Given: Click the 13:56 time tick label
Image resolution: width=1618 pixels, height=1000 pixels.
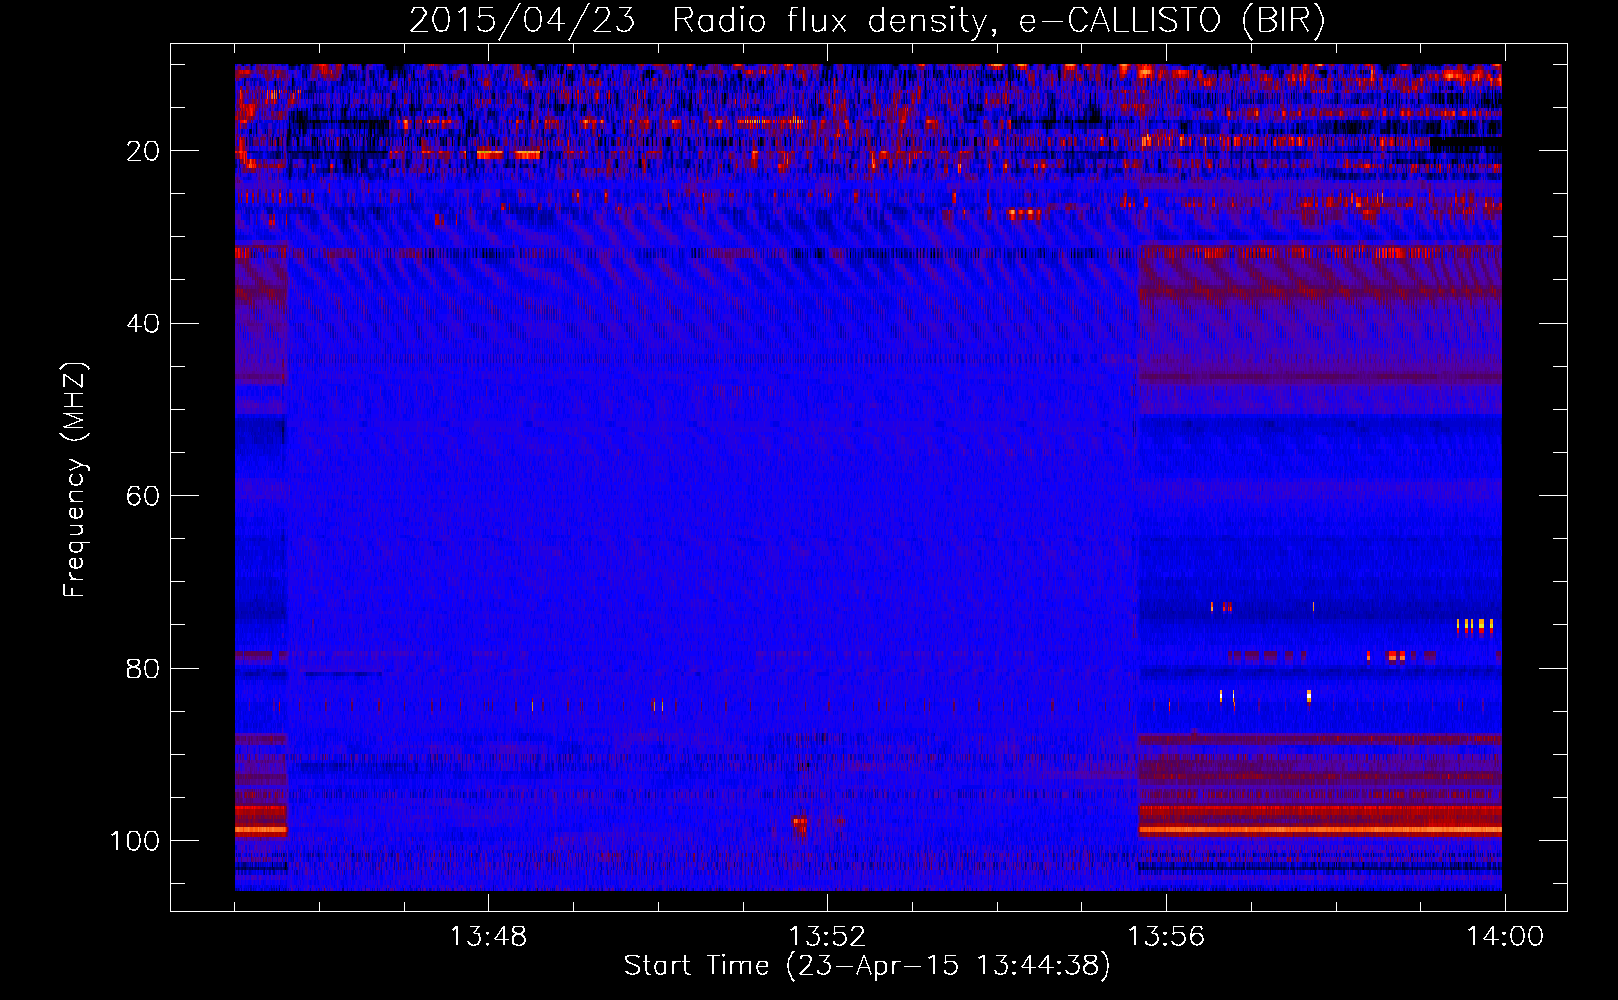Looking at the screenshot, I should pyautogui.click(x=1166, y=937).
